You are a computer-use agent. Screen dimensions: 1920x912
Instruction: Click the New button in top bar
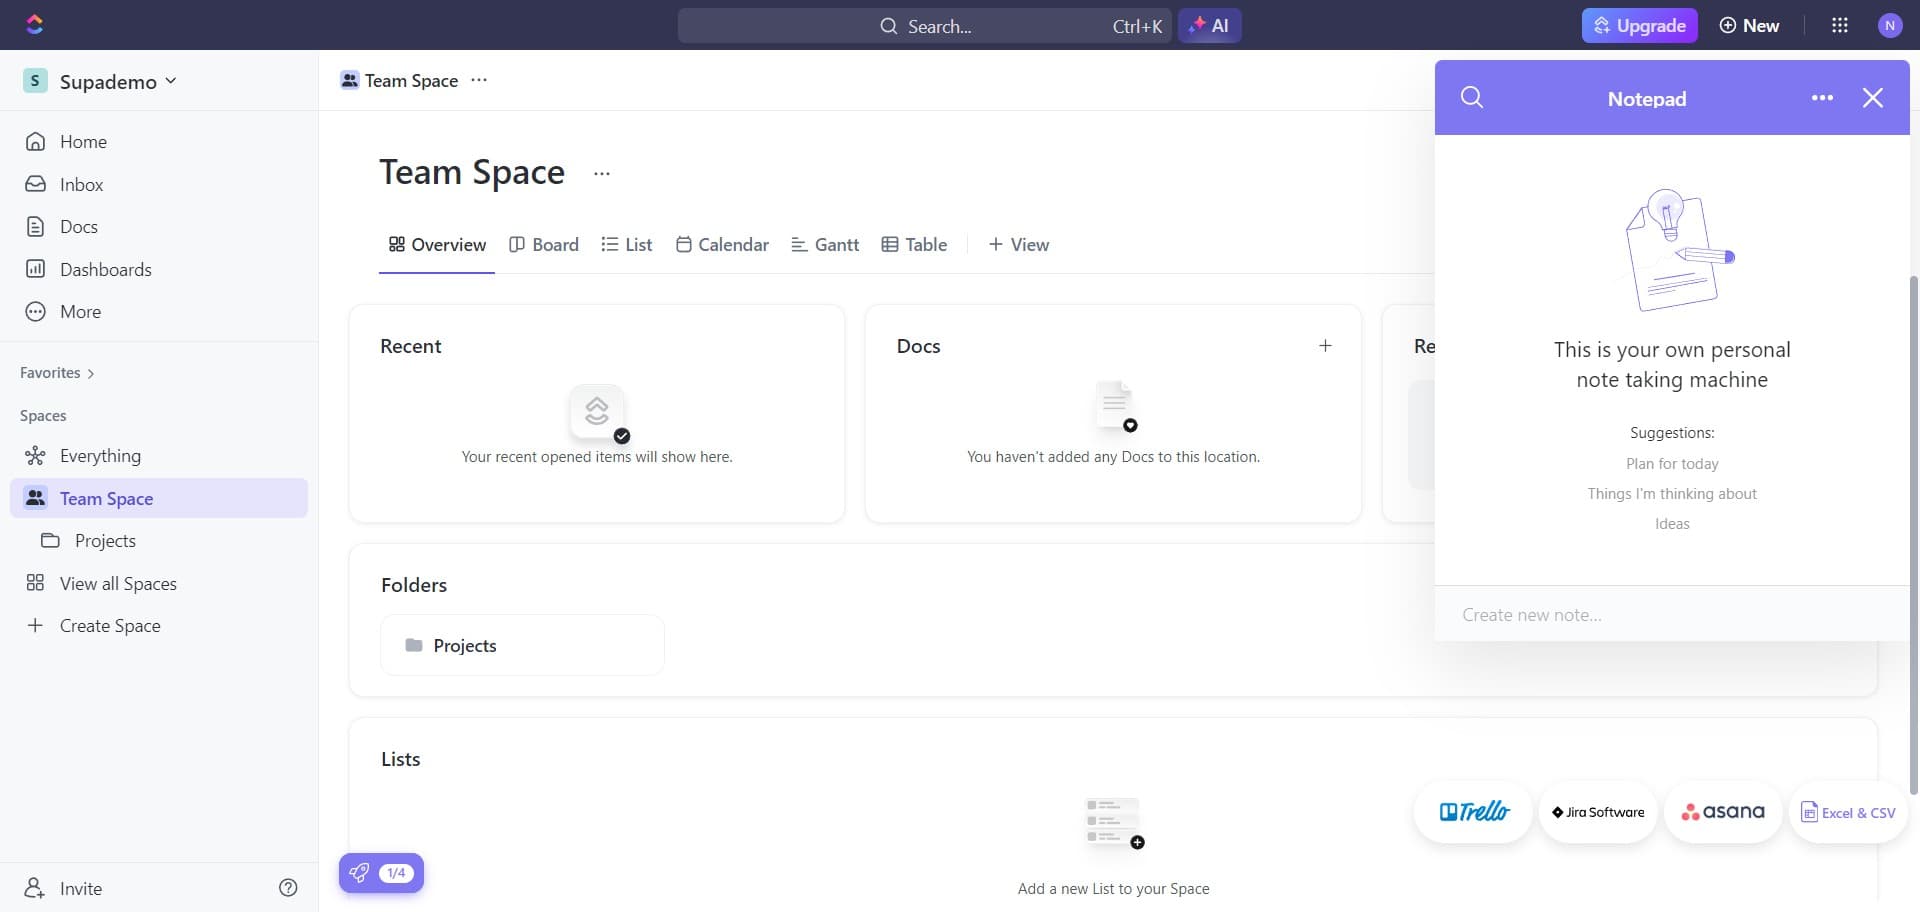click(x=1749, y=26)
